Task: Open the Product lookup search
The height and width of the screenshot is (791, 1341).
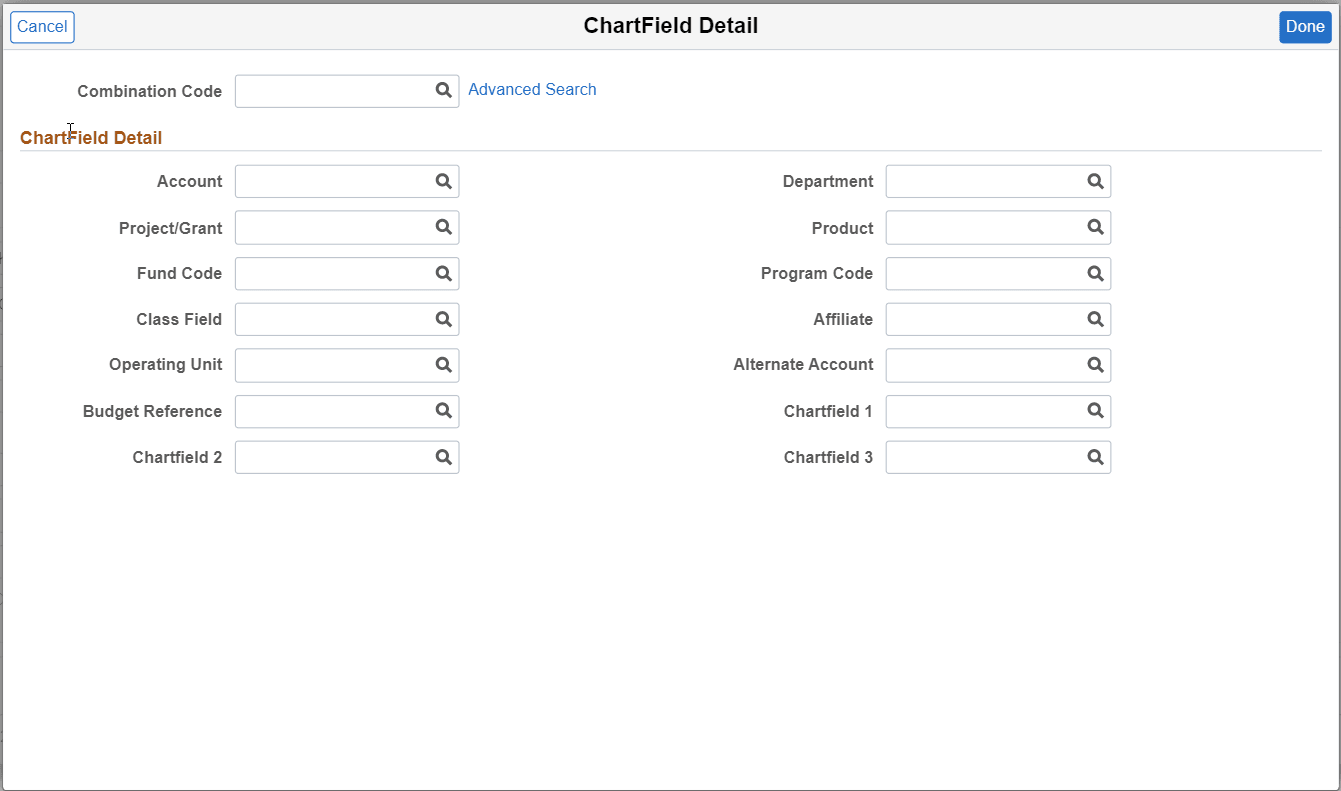Action: tap(1095, 227)
